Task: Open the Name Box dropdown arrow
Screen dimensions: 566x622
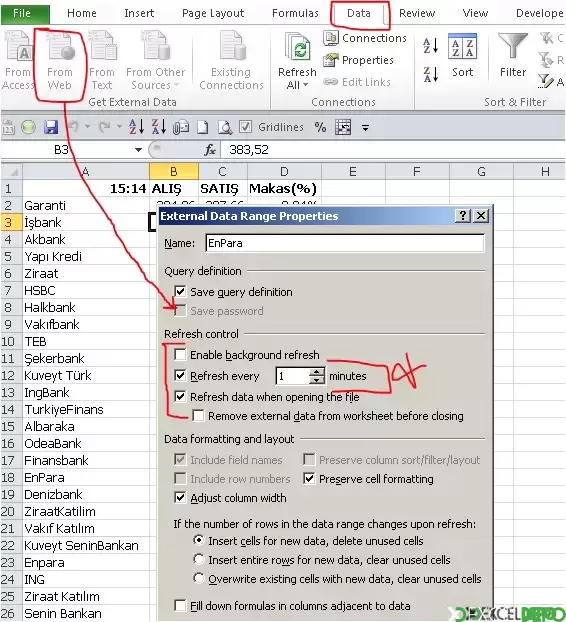Action: tap(138, 150)
